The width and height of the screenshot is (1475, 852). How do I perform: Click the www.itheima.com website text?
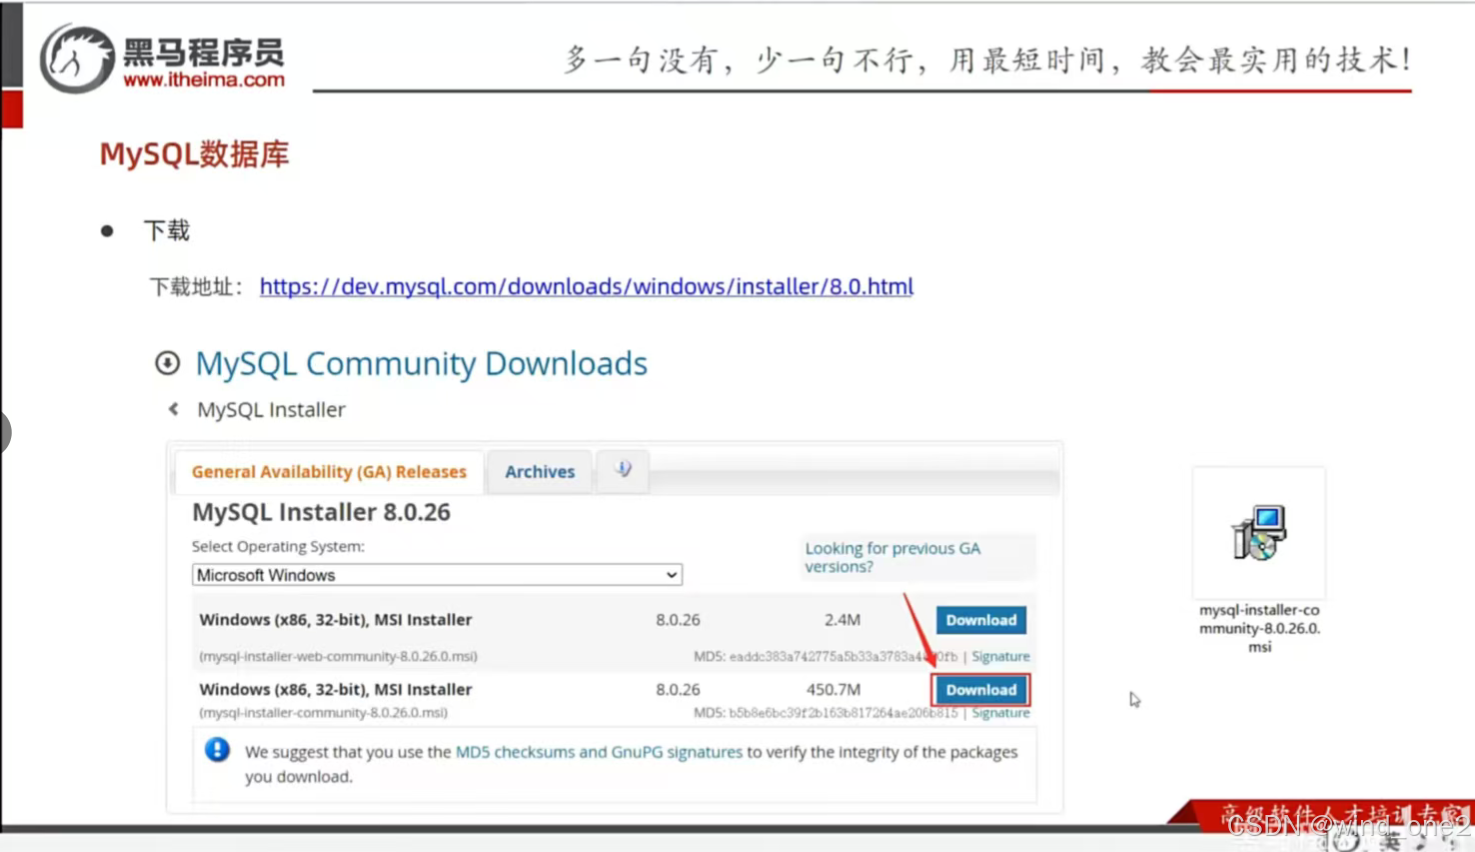pos(204,80)
